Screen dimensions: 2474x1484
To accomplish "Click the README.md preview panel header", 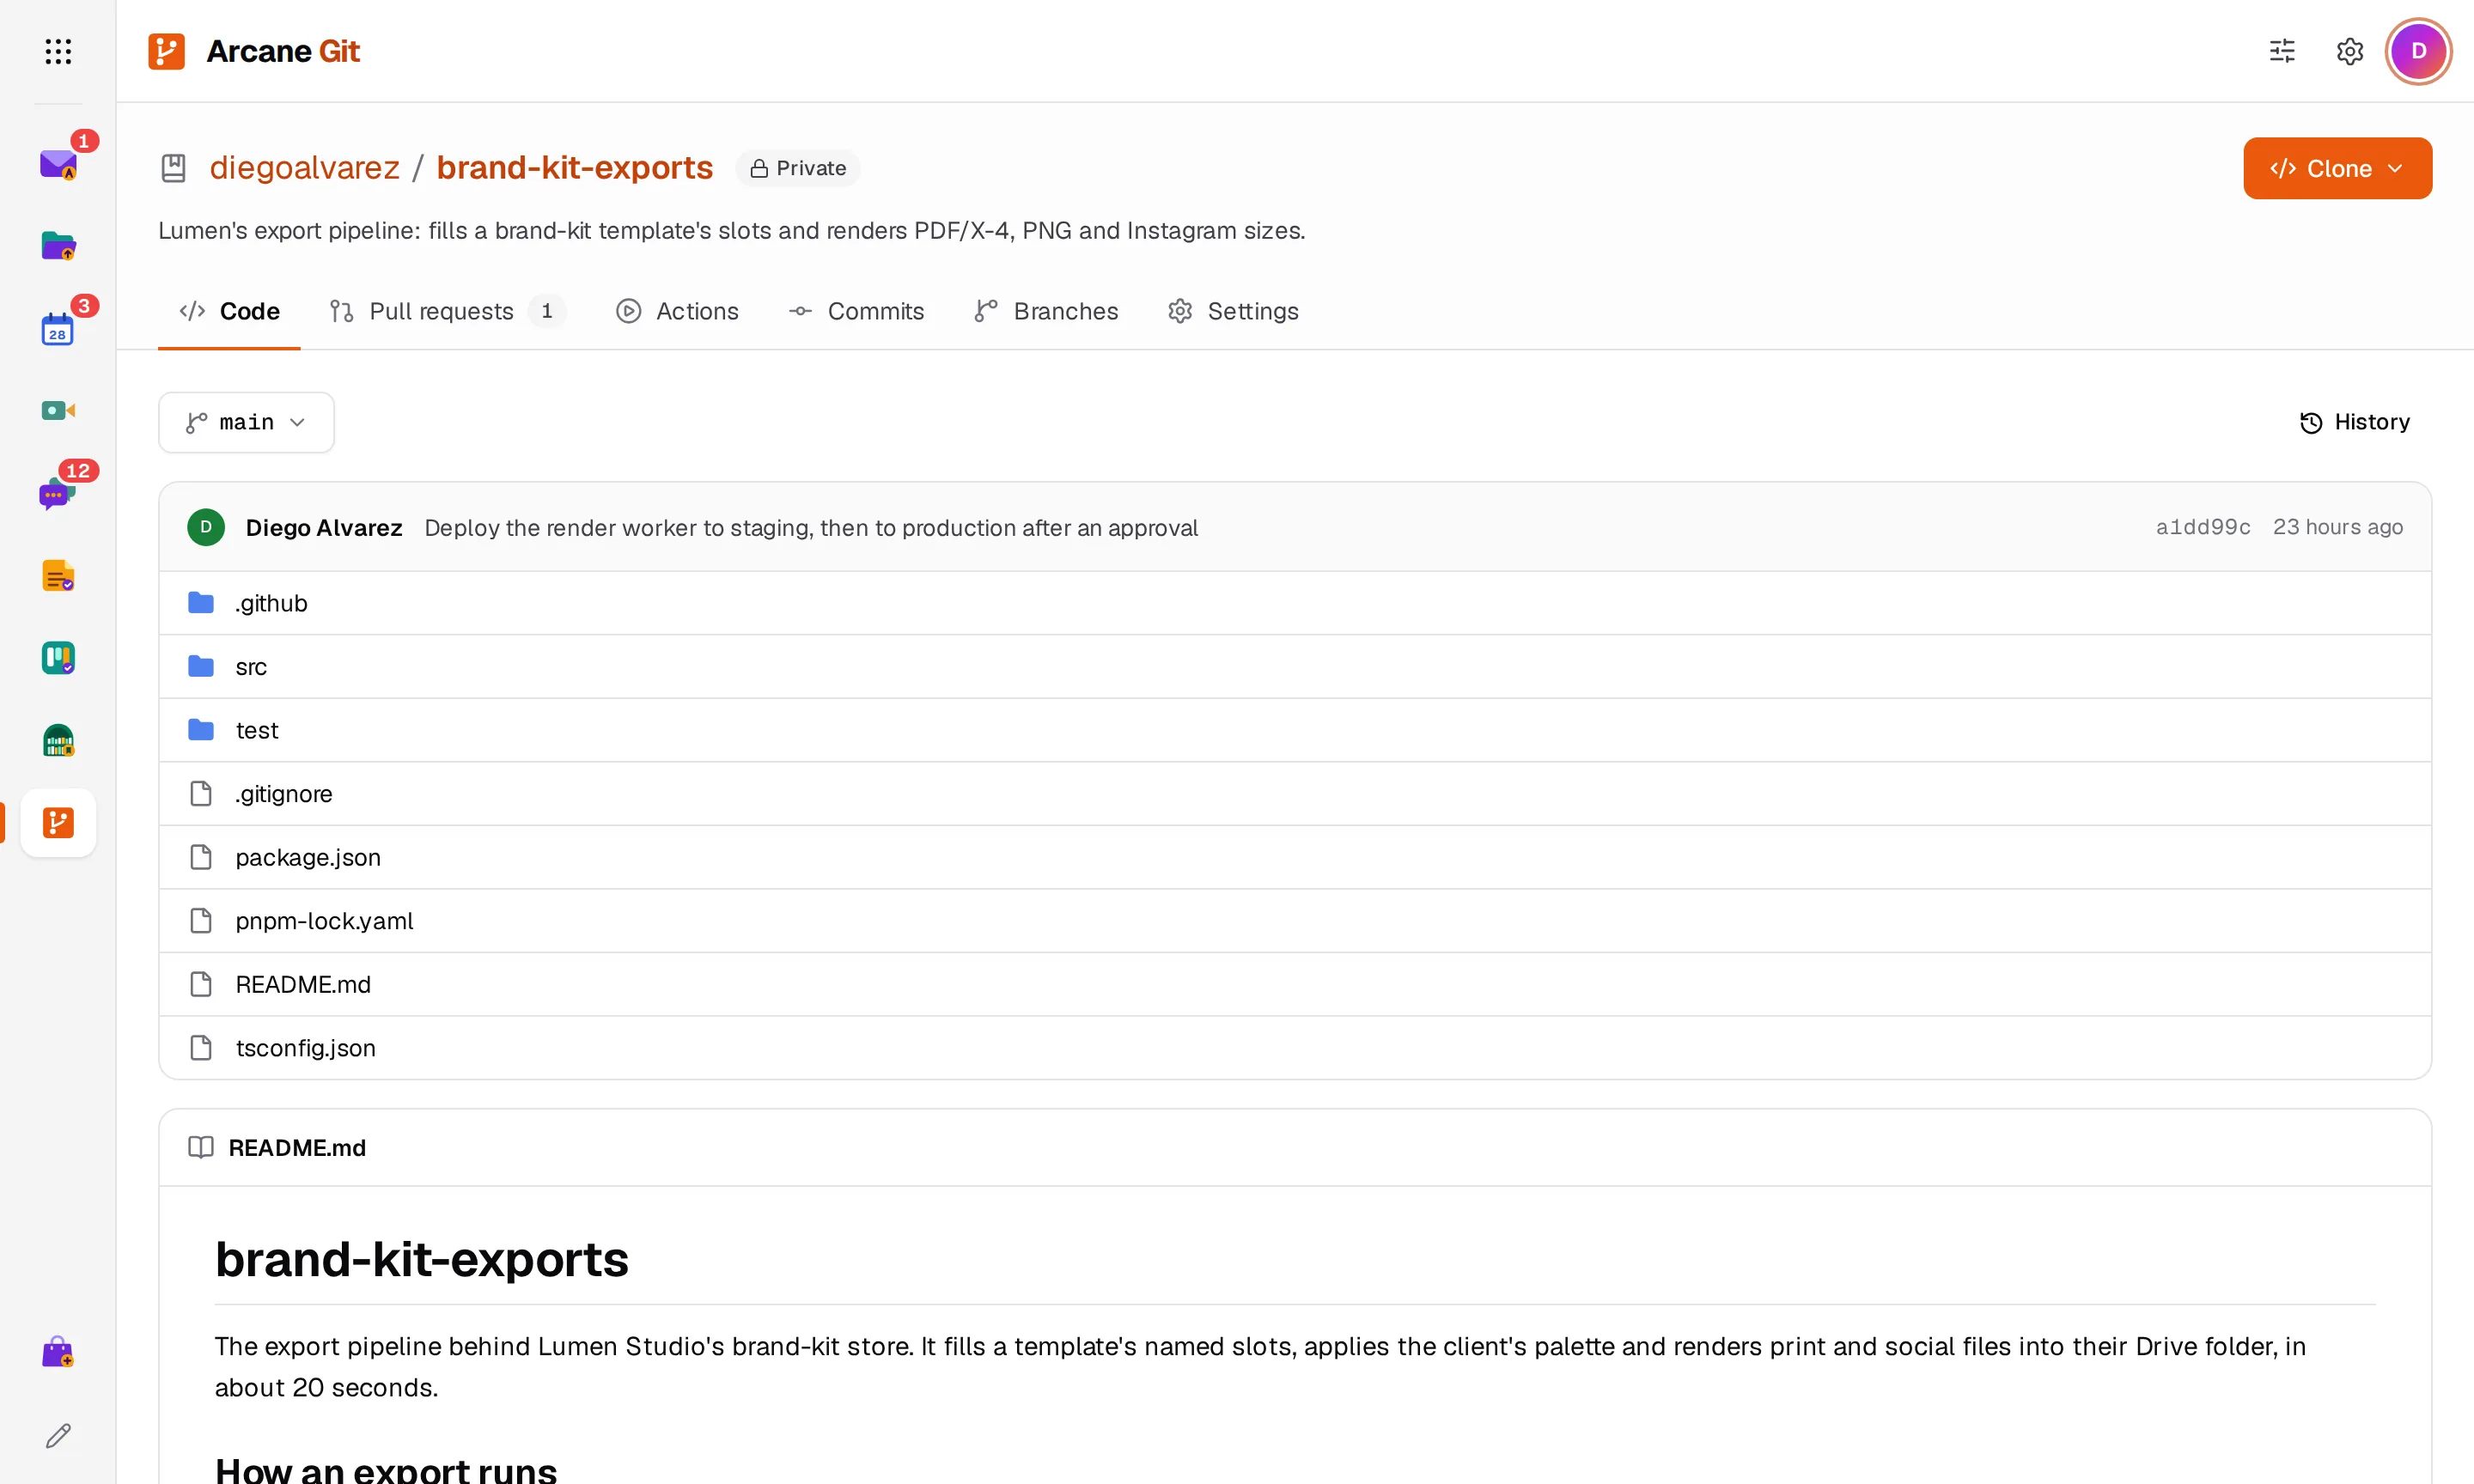I will [x=1295, y=1148].
